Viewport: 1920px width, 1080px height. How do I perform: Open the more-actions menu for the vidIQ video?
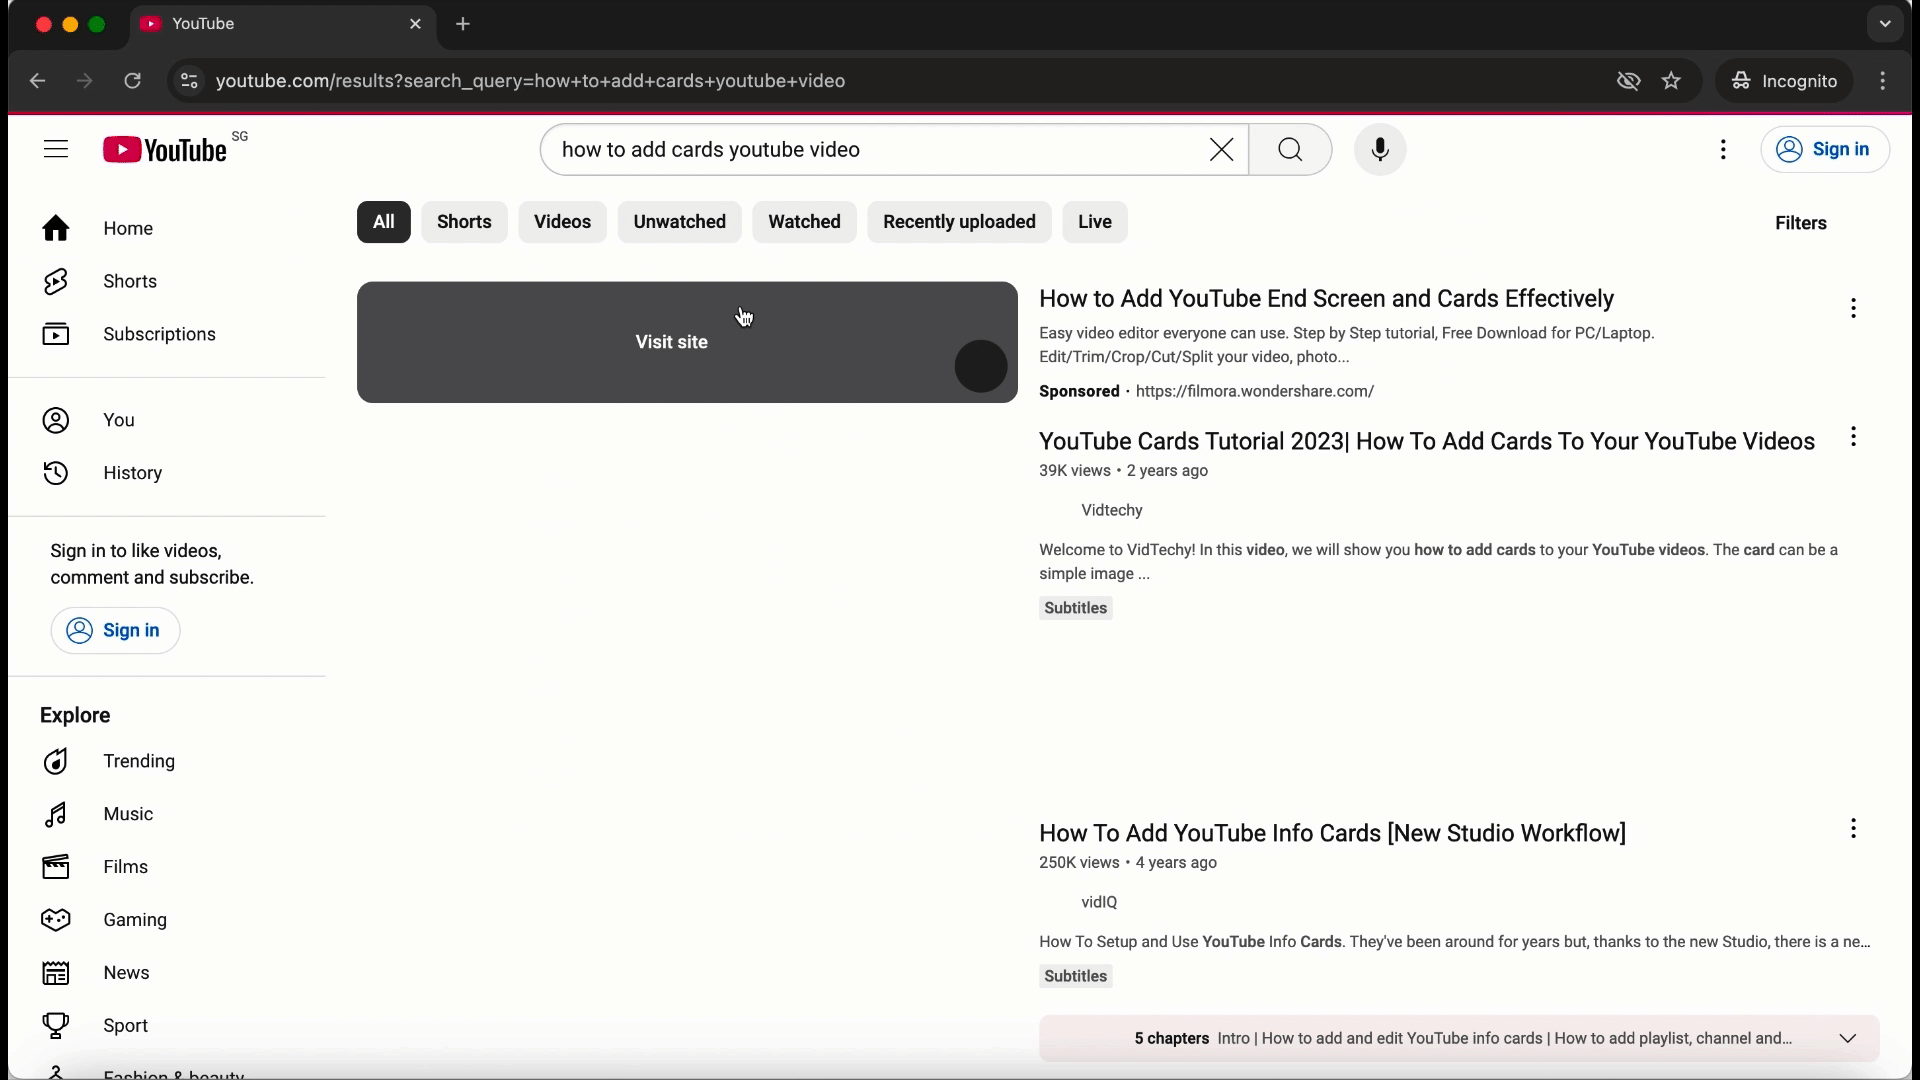pos(1853,829)
